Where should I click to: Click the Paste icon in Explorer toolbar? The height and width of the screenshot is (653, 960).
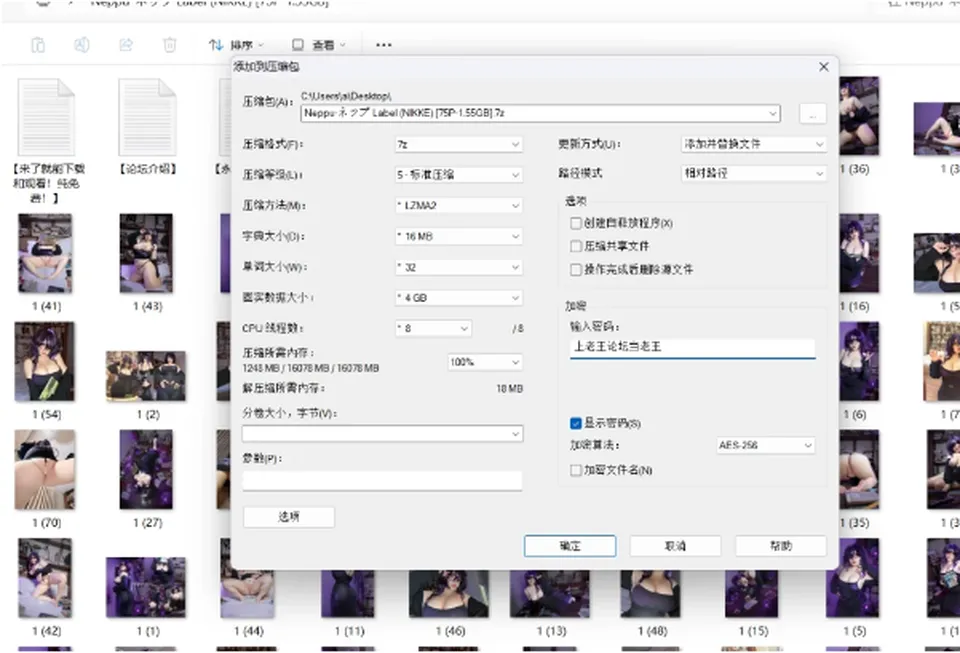coord(38,45)
